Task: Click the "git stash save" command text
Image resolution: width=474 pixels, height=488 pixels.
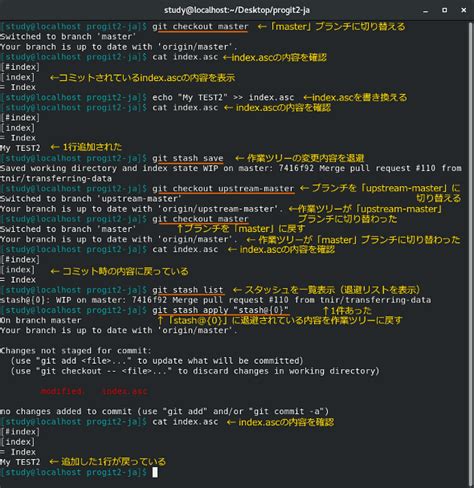Action: pos(188,158)
